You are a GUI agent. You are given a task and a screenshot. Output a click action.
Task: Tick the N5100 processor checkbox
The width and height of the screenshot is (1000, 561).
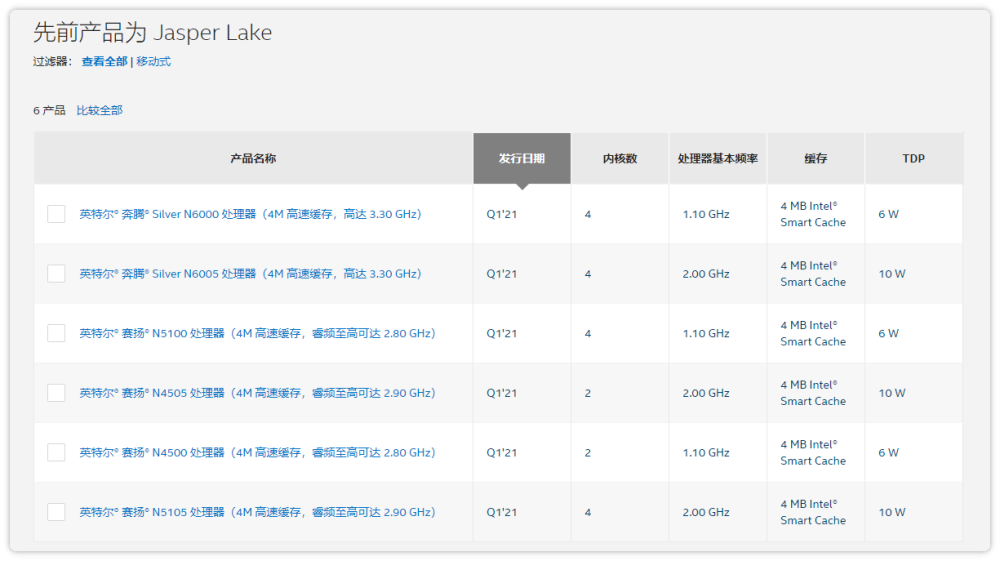56,333
